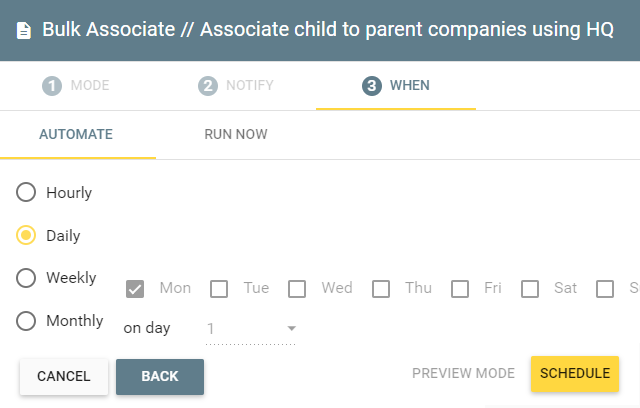The height and width of the screenshot is (408, 640).
Task: Click the step 1 circle icon
Action: [x=52, y=86]
